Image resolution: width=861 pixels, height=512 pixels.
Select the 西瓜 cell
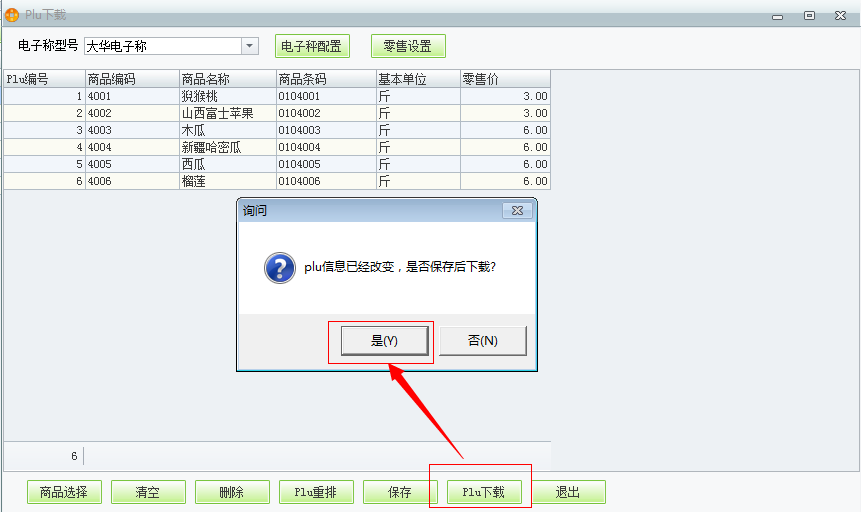coord(228,164)
